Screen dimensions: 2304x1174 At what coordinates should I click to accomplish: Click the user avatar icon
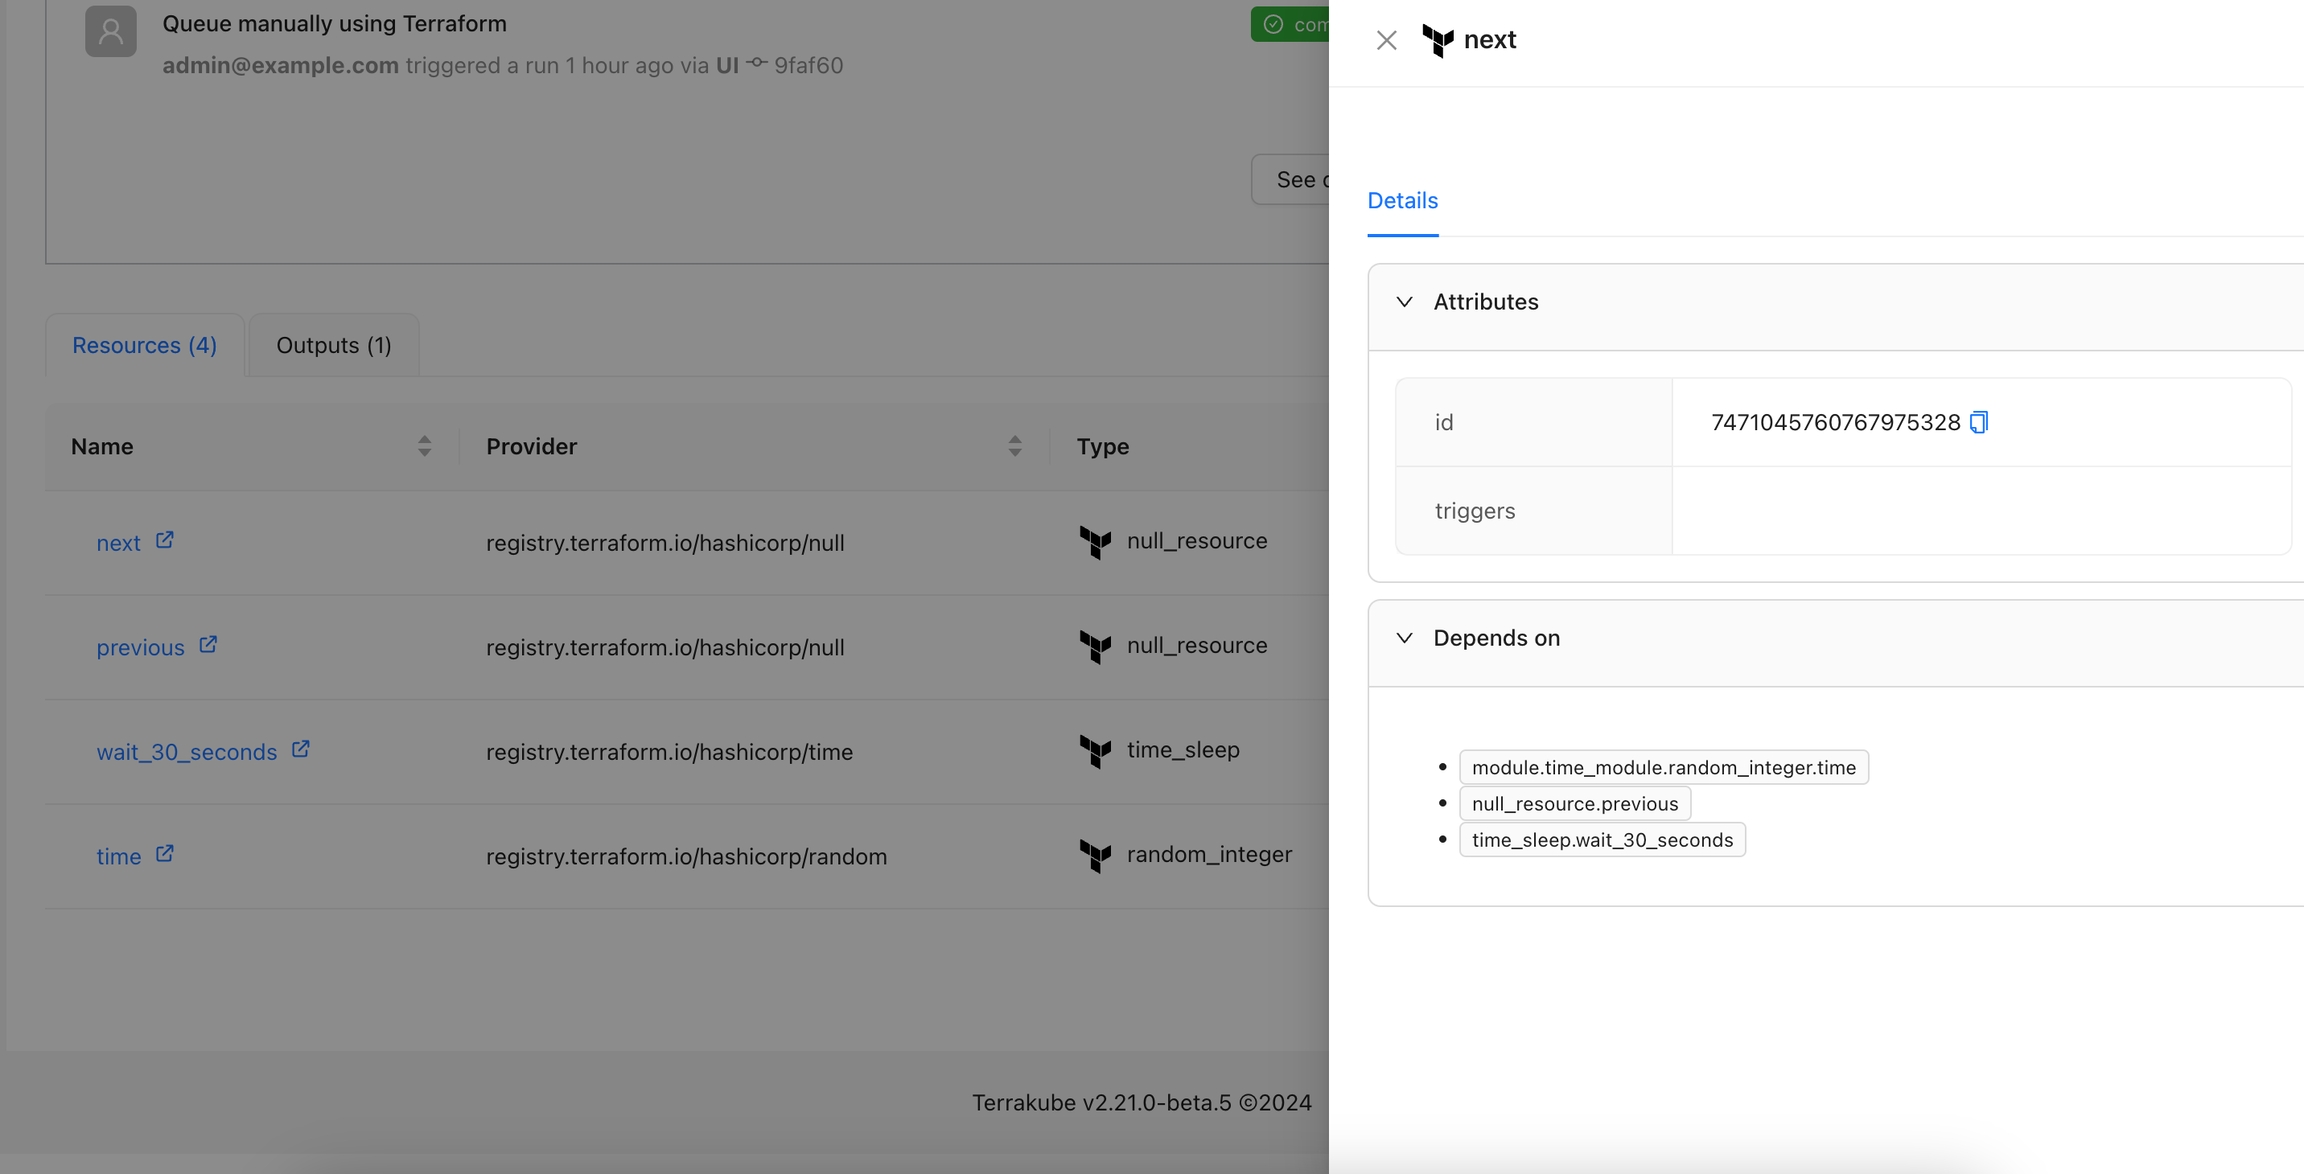(x=110, y=31)
